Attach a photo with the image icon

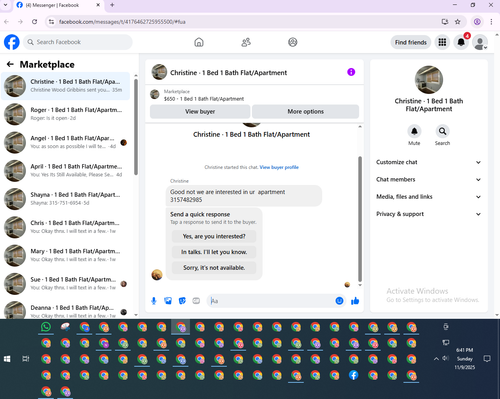[x=168, y=301]
